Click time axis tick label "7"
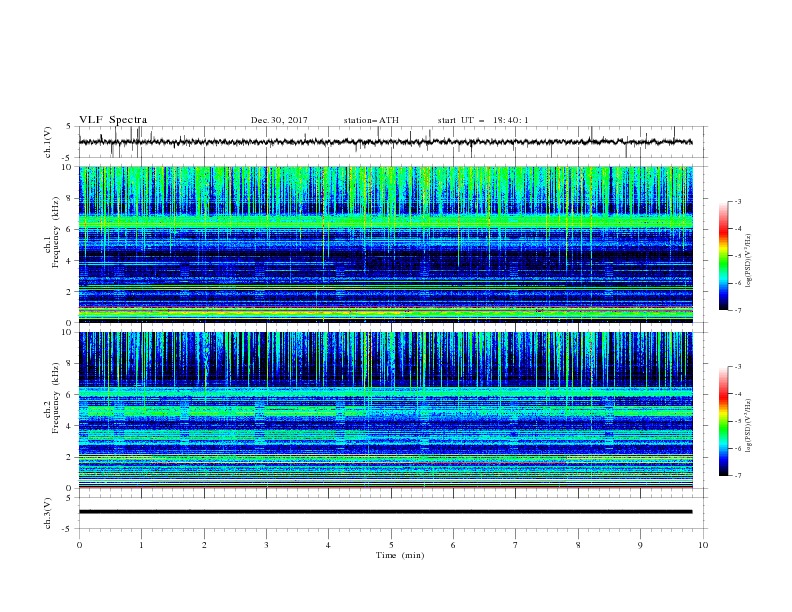This screenshot has height=612, width=792. coord(516,545)
